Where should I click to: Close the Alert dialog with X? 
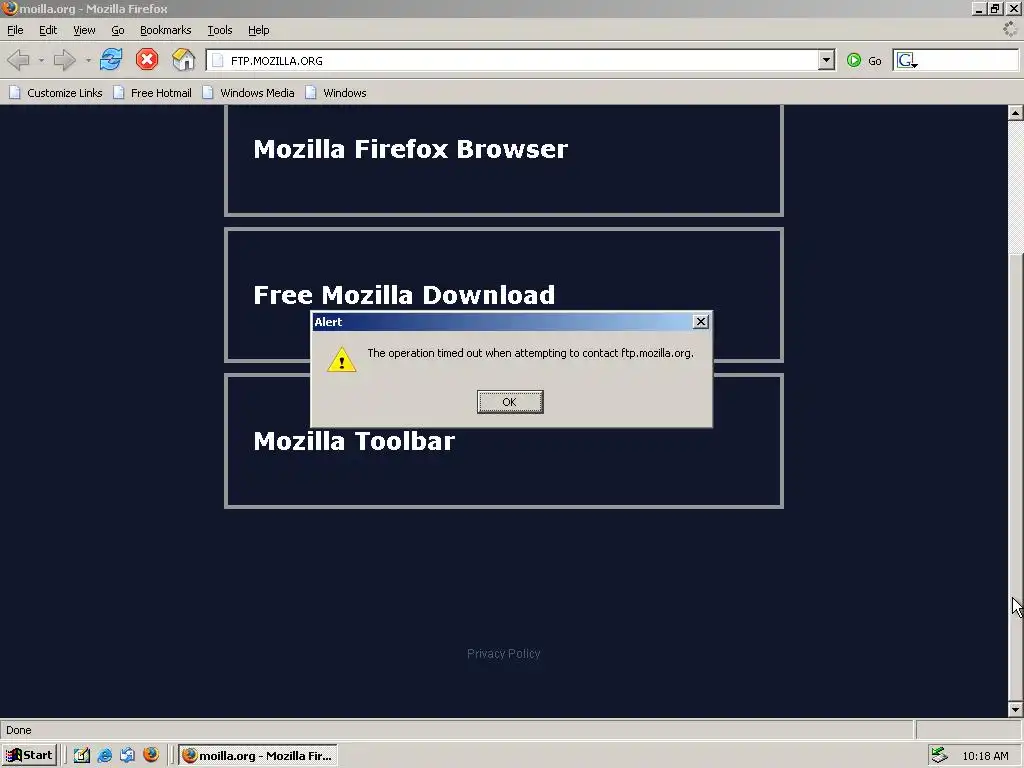(x=701, y=321)
